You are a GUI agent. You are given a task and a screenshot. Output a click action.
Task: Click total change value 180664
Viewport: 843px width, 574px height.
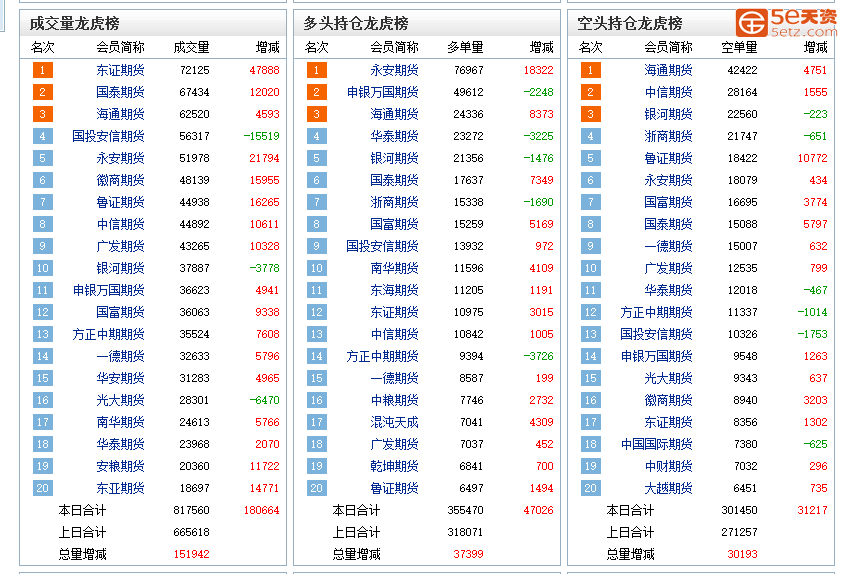(262, 511)
